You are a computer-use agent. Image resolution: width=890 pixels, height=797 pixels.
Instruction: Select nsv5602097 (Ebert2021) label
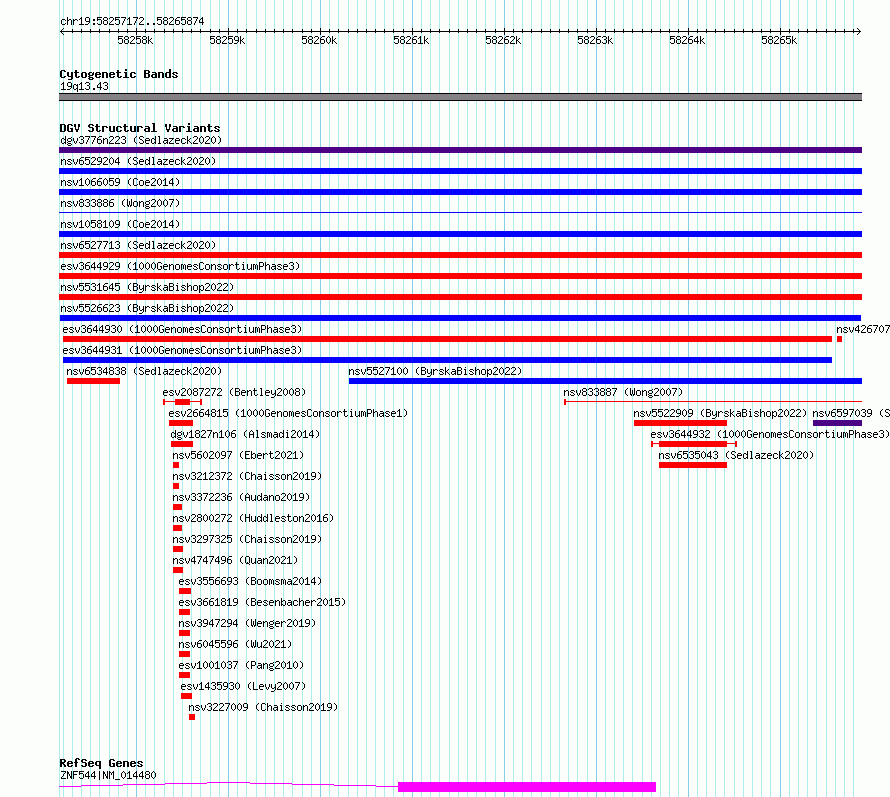[x=238, y=455]
